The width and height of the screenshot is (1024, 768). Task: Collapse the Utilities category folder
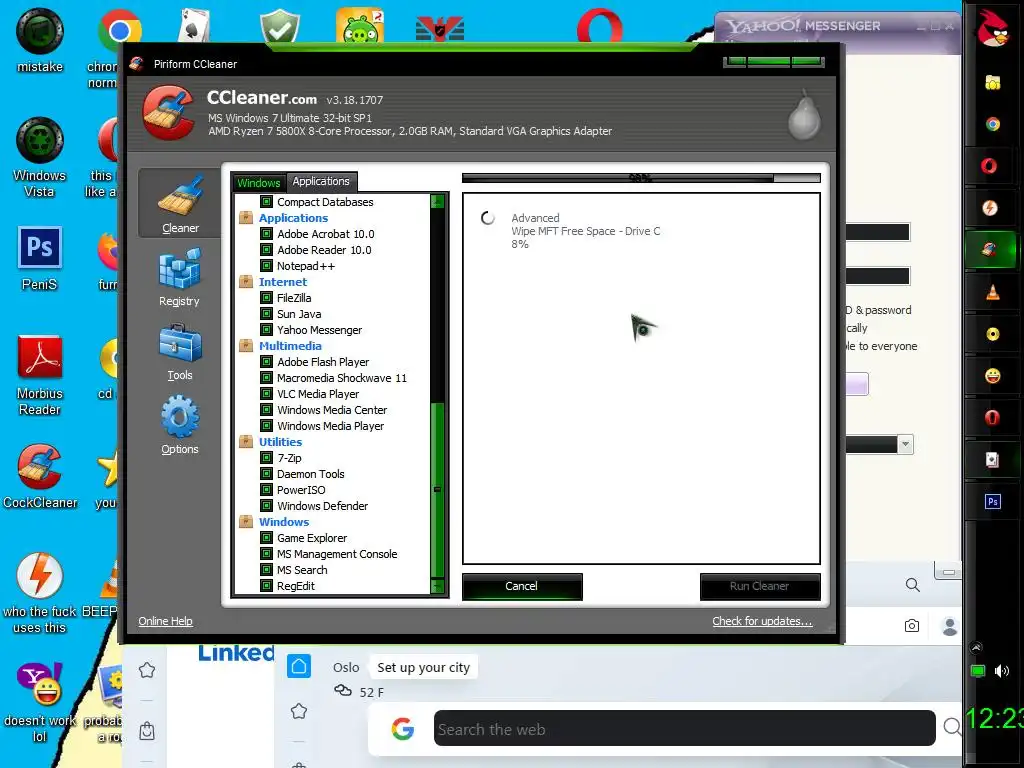click(246, 441)
